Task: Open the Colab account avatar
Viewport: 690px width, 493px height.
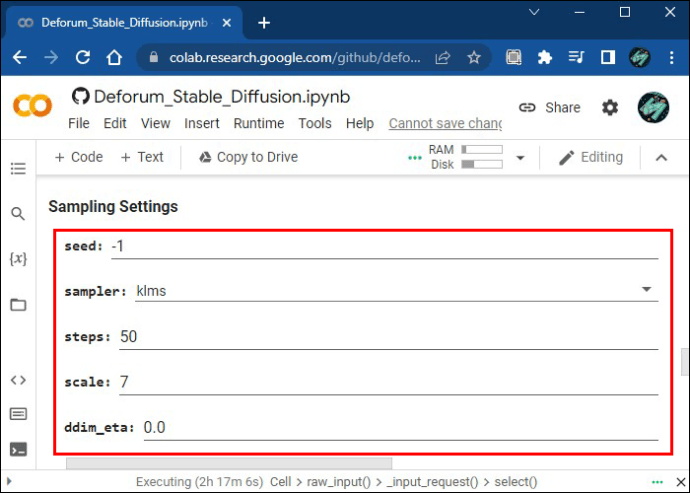Action: pos(653,107)
